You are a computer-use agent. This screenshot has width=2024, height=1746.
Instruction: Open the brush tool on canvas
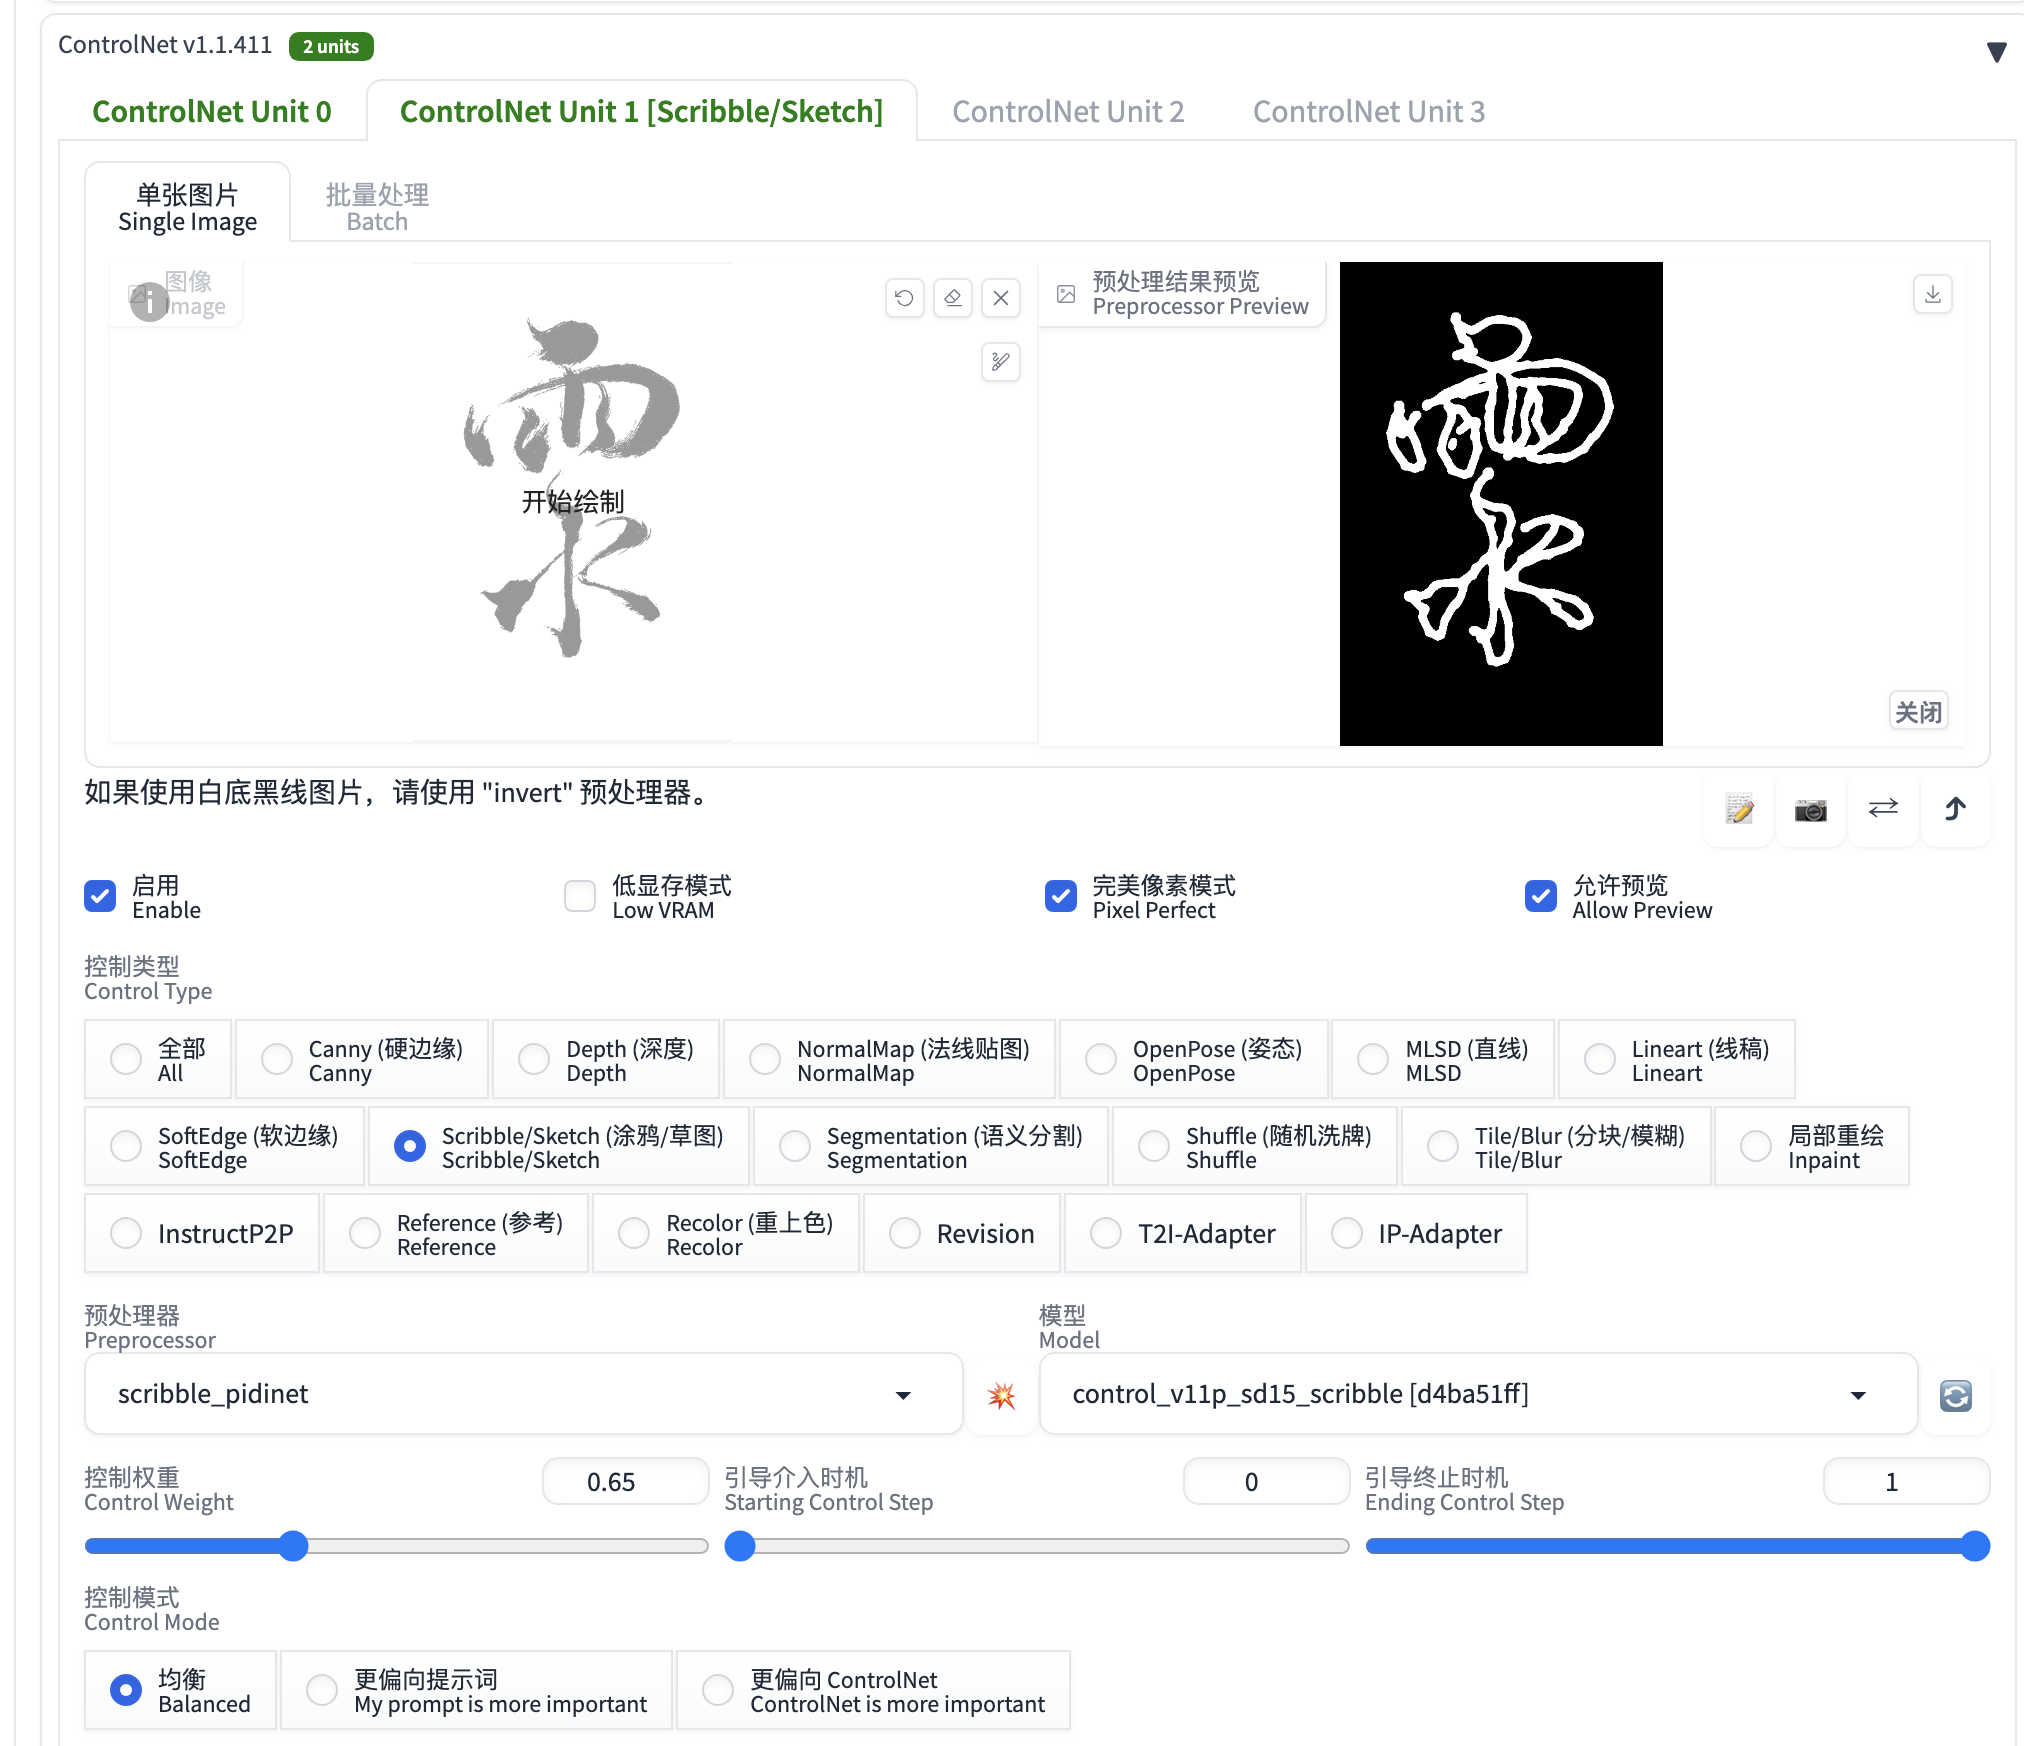[x=1000, y=362]
